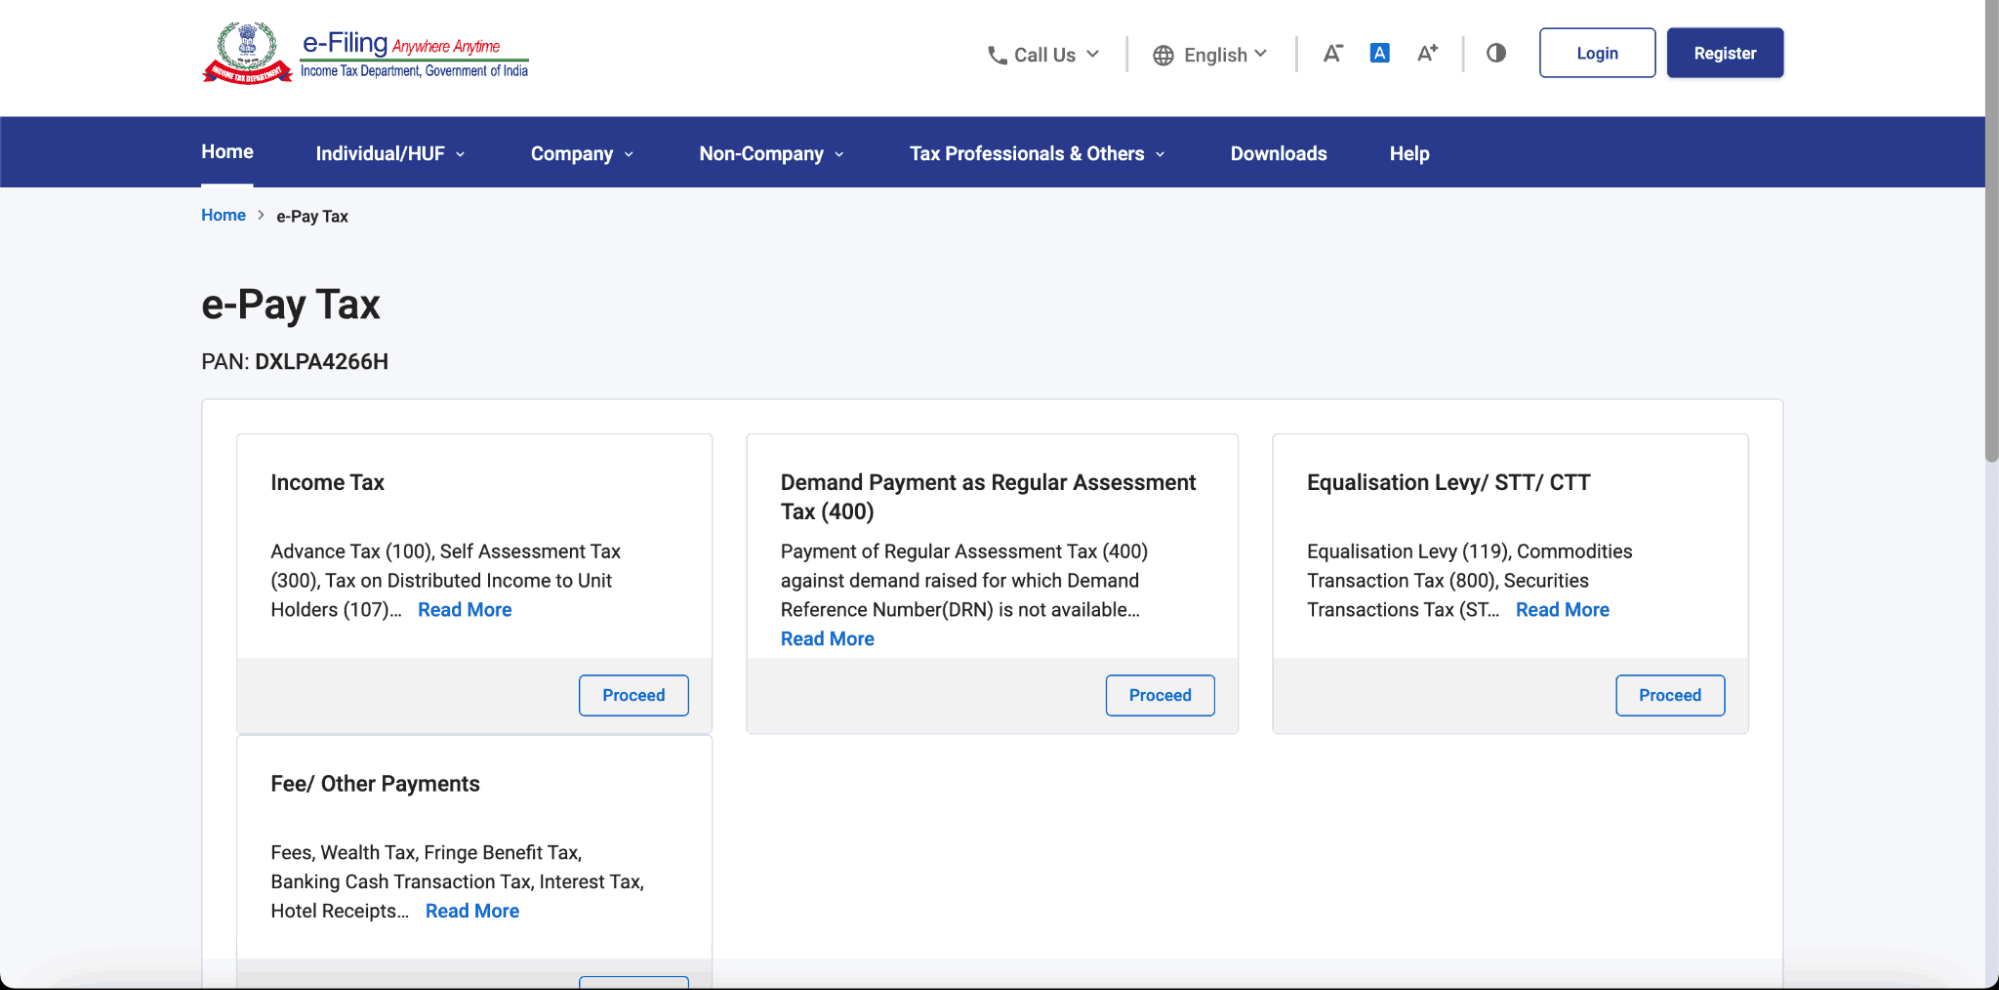Open the English language dropdown
Viewport: 1999px width, 990px height.
point(1210,55)
